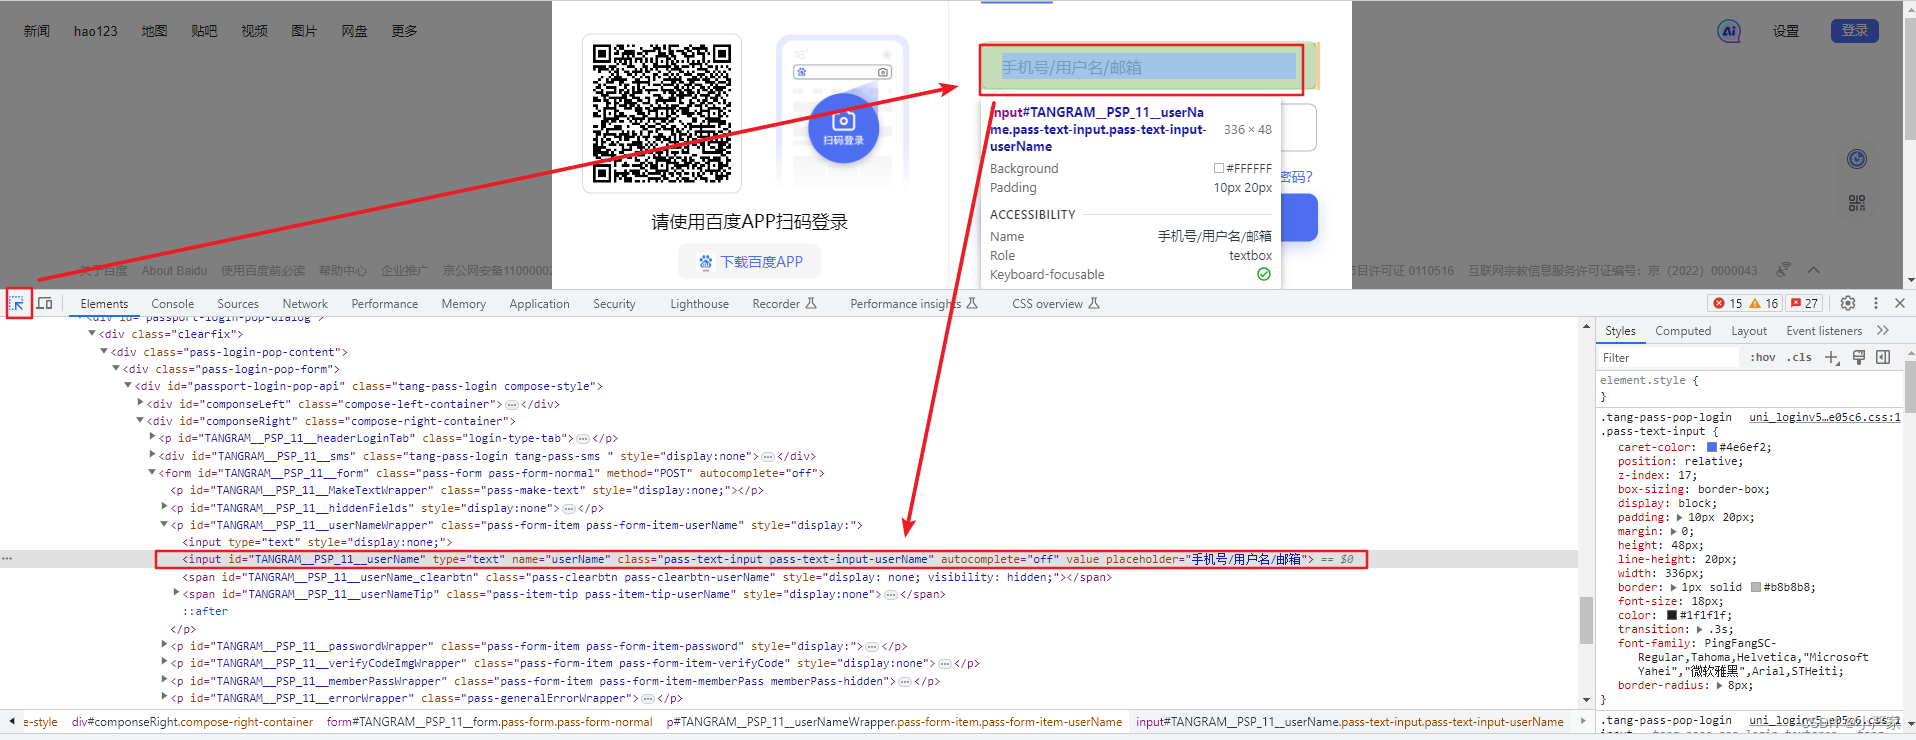Viewport: 1916px width, 740px height.
Task: Expand the headerLoginTab p node
Action: click(152, 438)
